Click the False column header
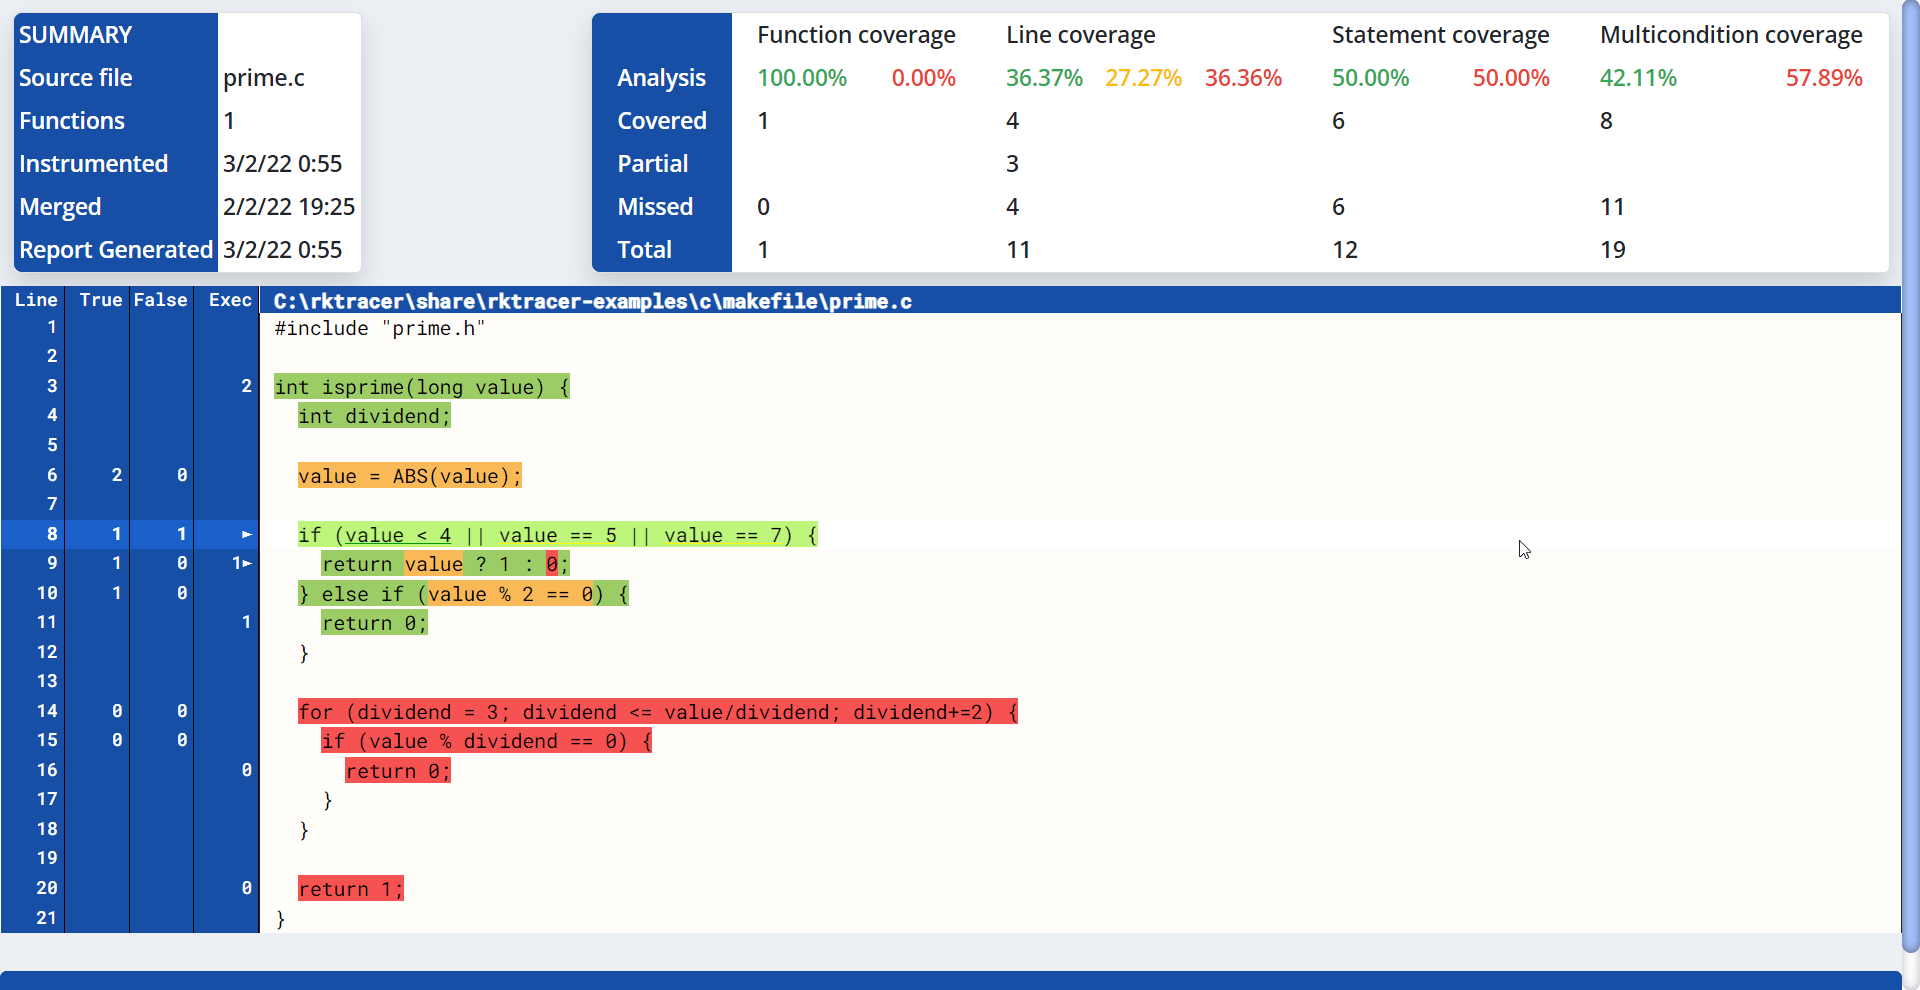 pos(160,299)
